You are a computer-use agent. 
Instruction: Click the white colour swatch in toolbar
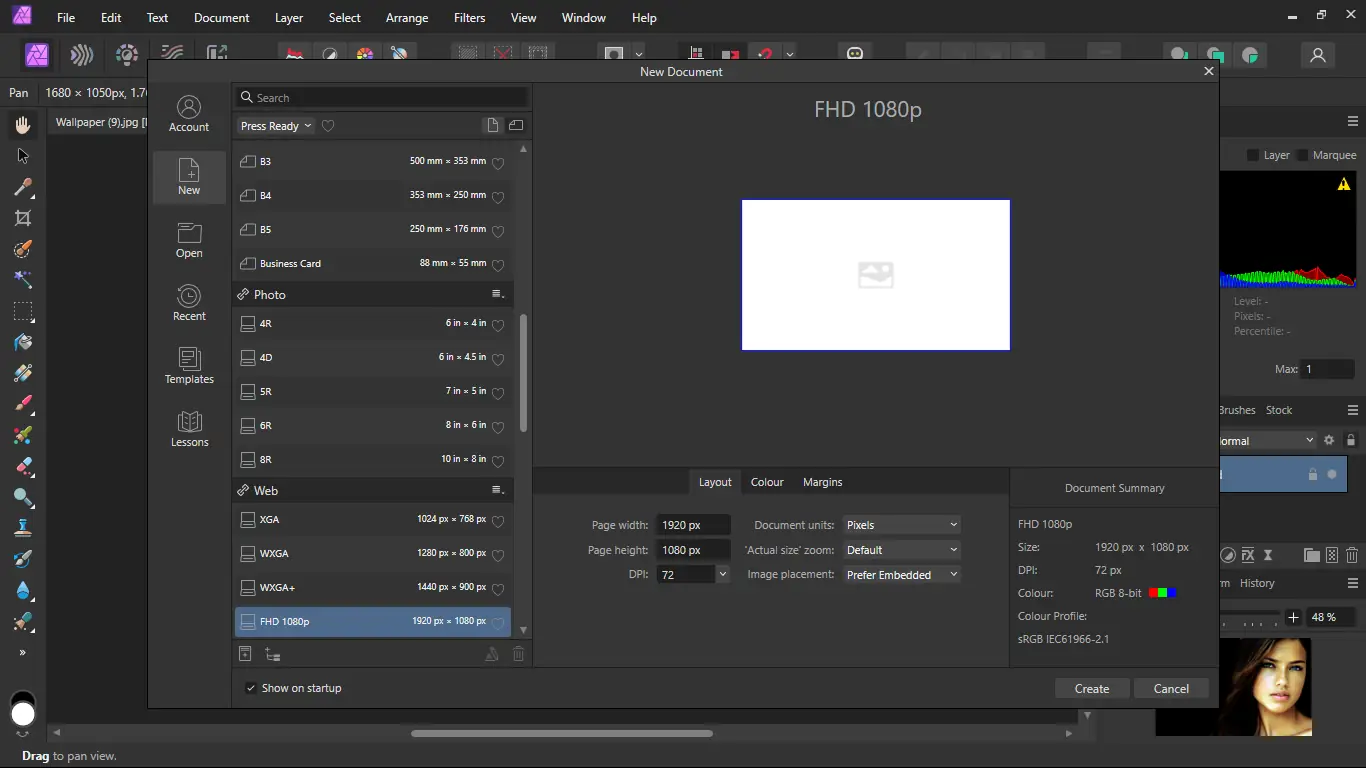pos(23,714)
